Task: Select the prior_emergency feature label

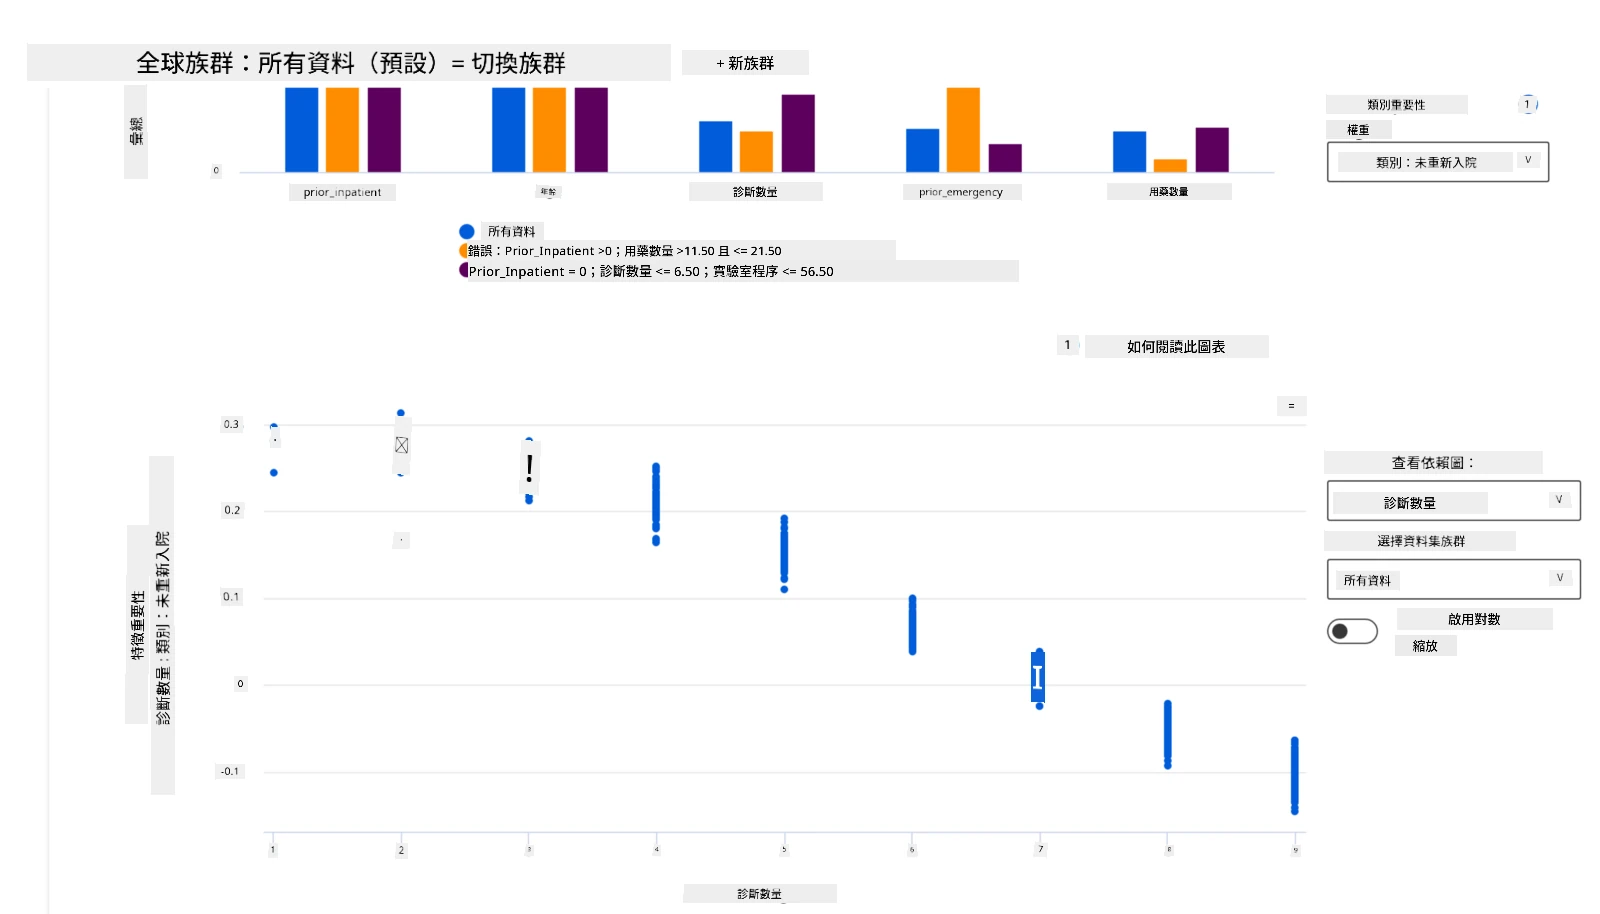Action: [x=961, y=192]
